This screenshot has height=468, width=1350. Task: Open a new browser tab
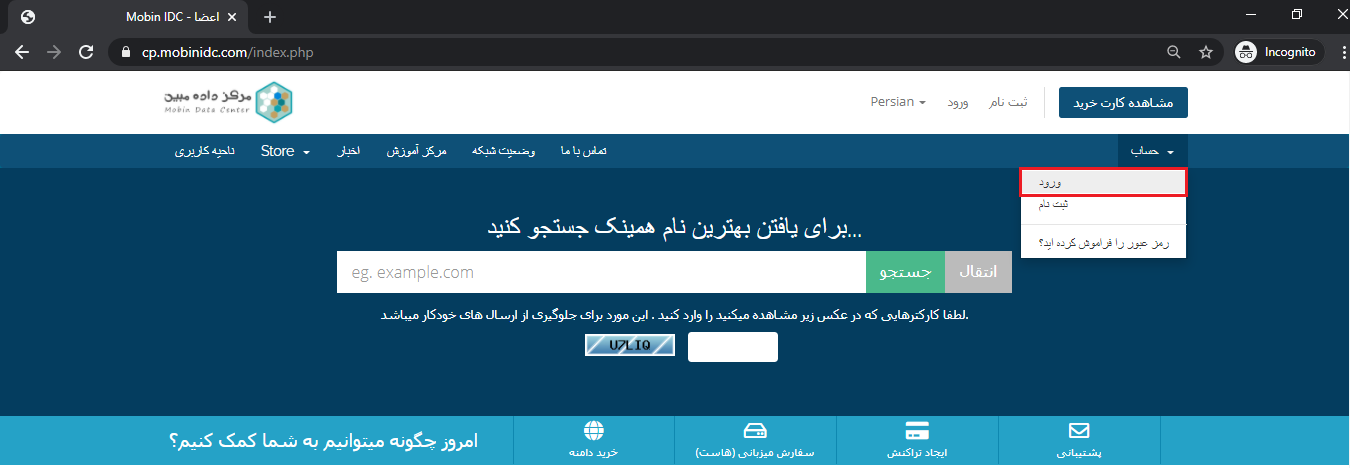point(270,17)
